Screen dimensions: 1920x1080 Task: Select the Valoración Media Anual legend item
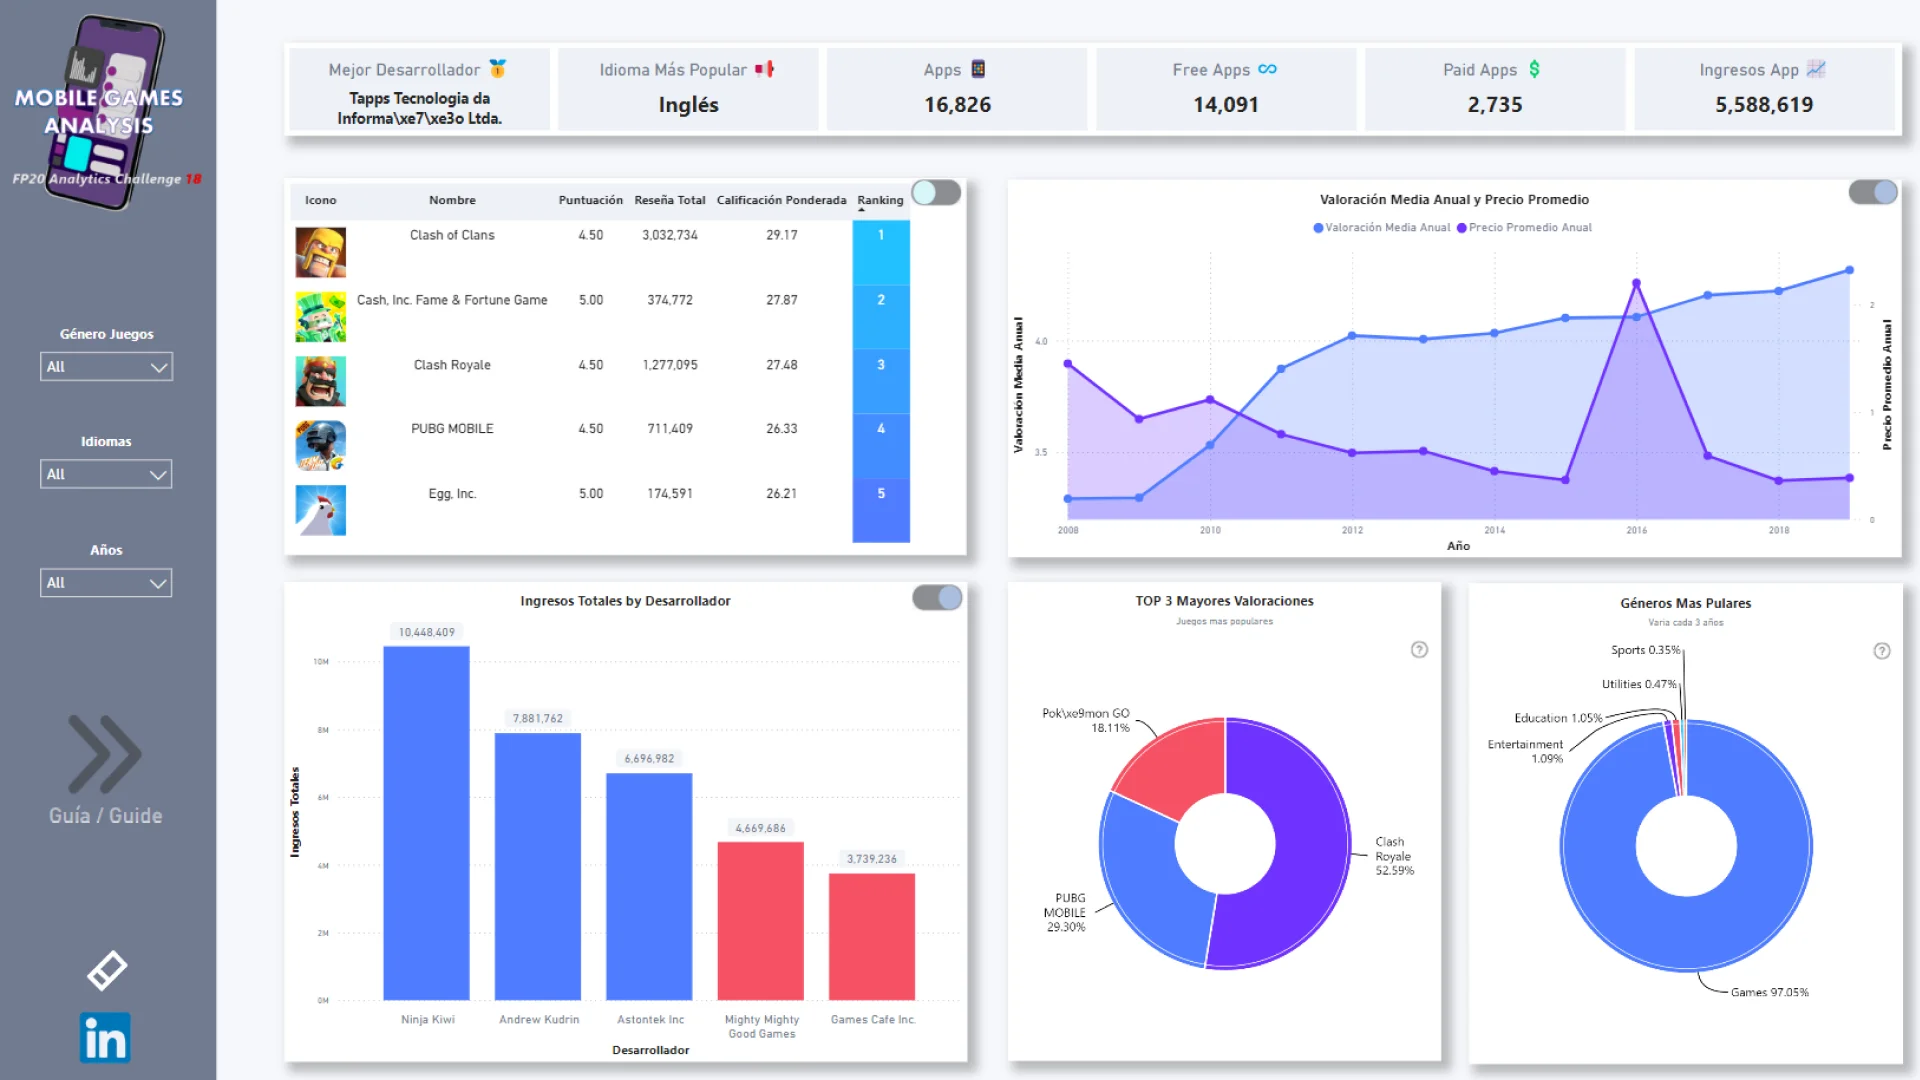click(x=1381, y=228)
